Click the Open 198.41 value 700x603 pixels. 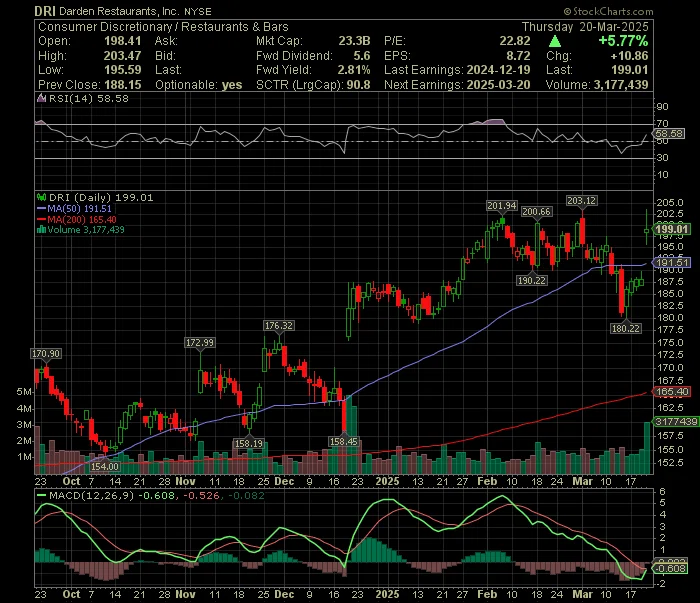(x=122, y=41)
